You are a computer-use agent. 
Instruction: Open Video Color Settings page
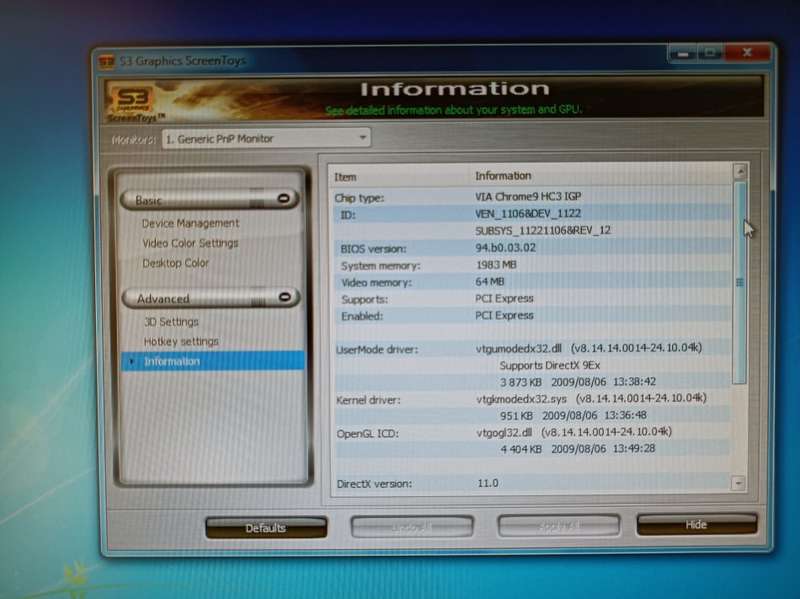pyautogui.click(x=190, y=243)
